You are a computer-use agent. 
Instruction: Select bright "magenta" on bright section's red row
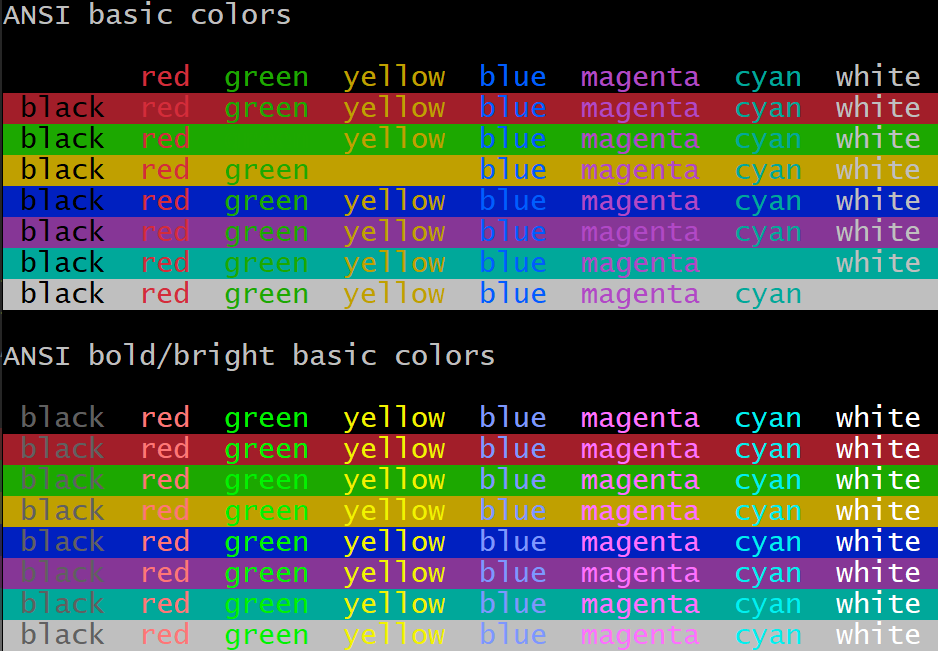[639, 449]
